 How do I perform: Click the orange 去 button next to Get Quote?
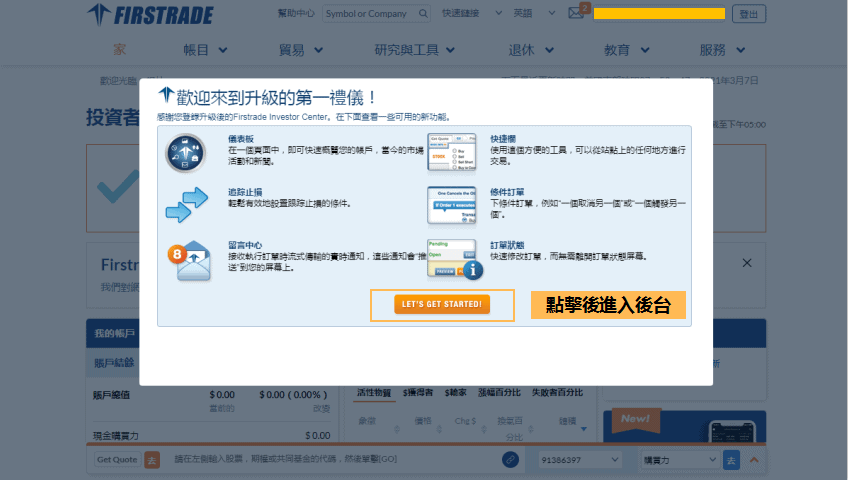(152, 460)
